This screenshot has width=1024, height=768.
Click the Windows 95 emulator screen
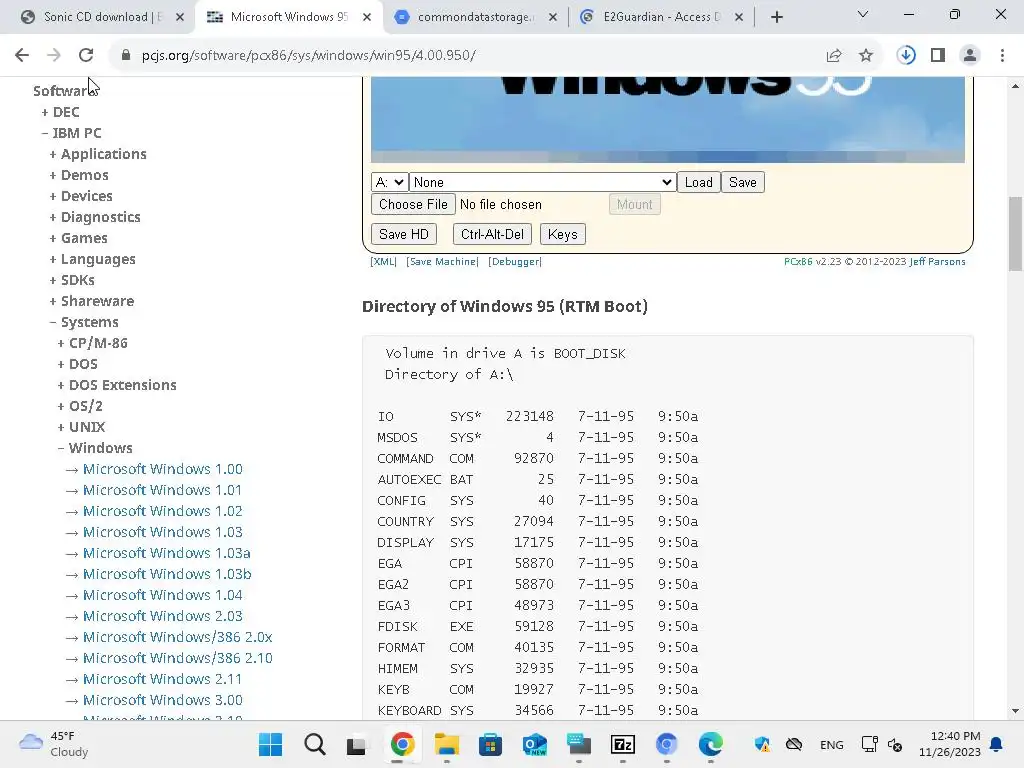tap(667, 120)
